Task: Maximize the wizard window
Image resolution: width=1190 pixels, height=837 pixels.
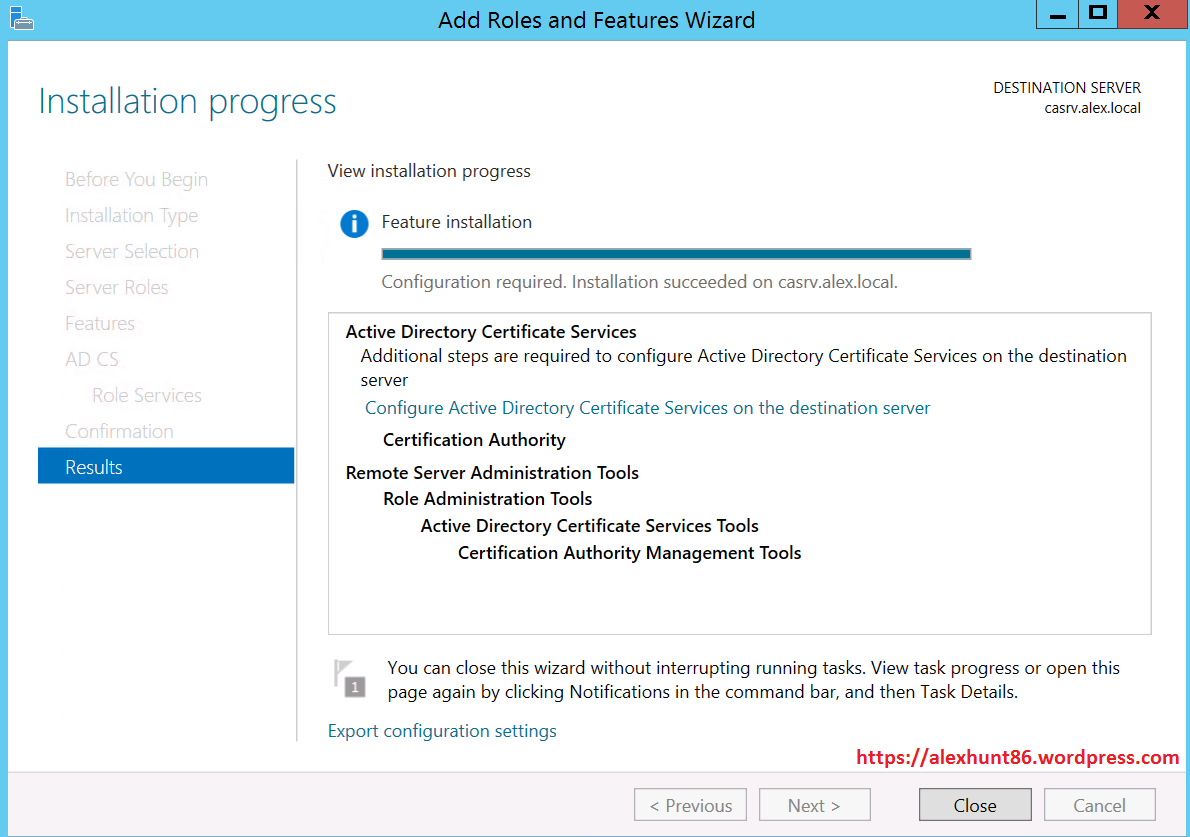Action: click(1097, 14)
